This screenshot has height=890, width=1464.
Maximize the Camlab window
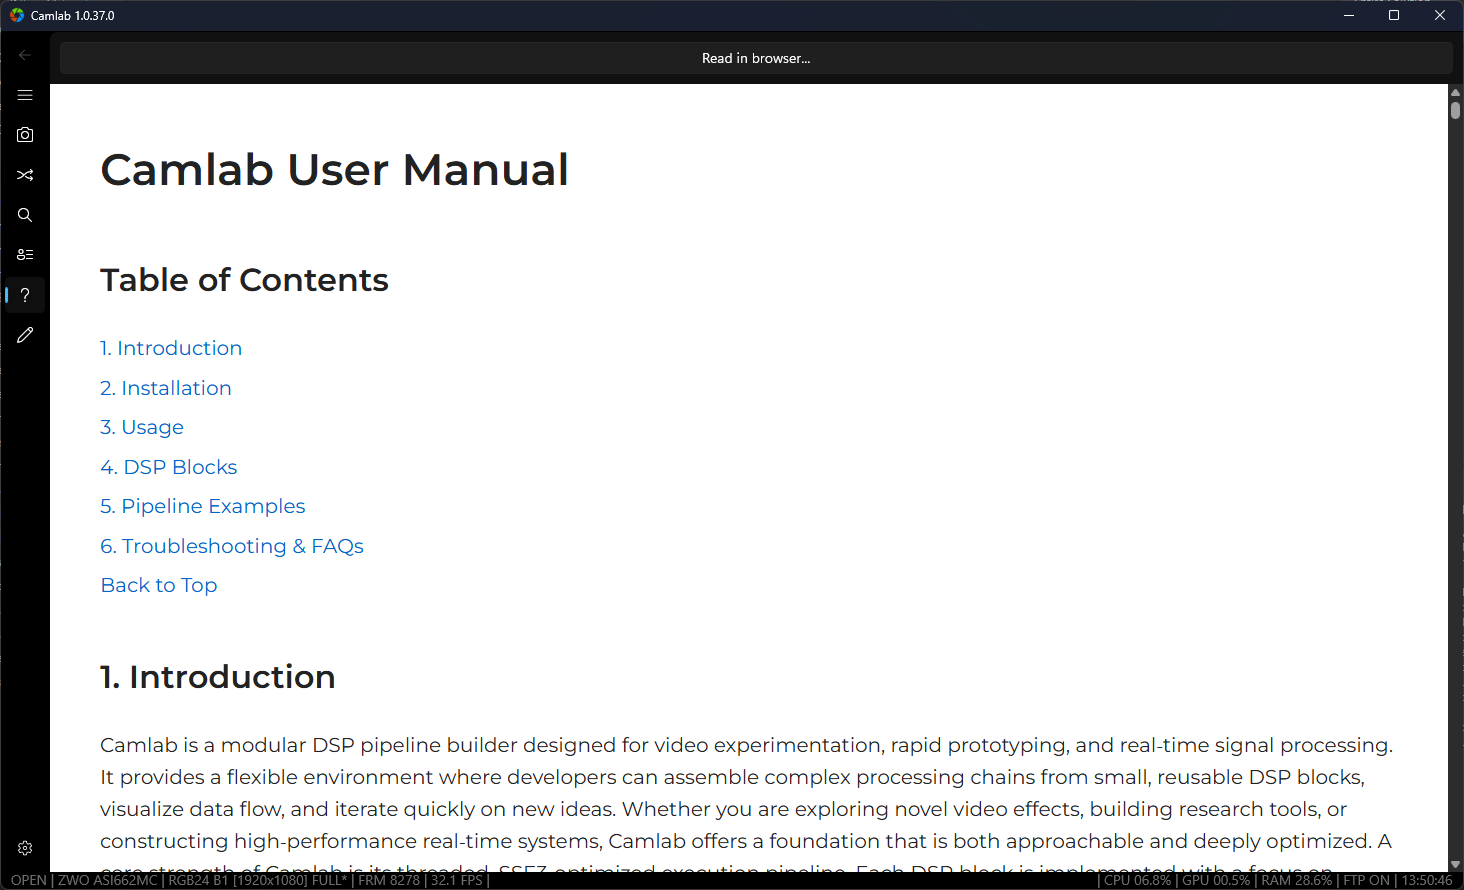1394,15
